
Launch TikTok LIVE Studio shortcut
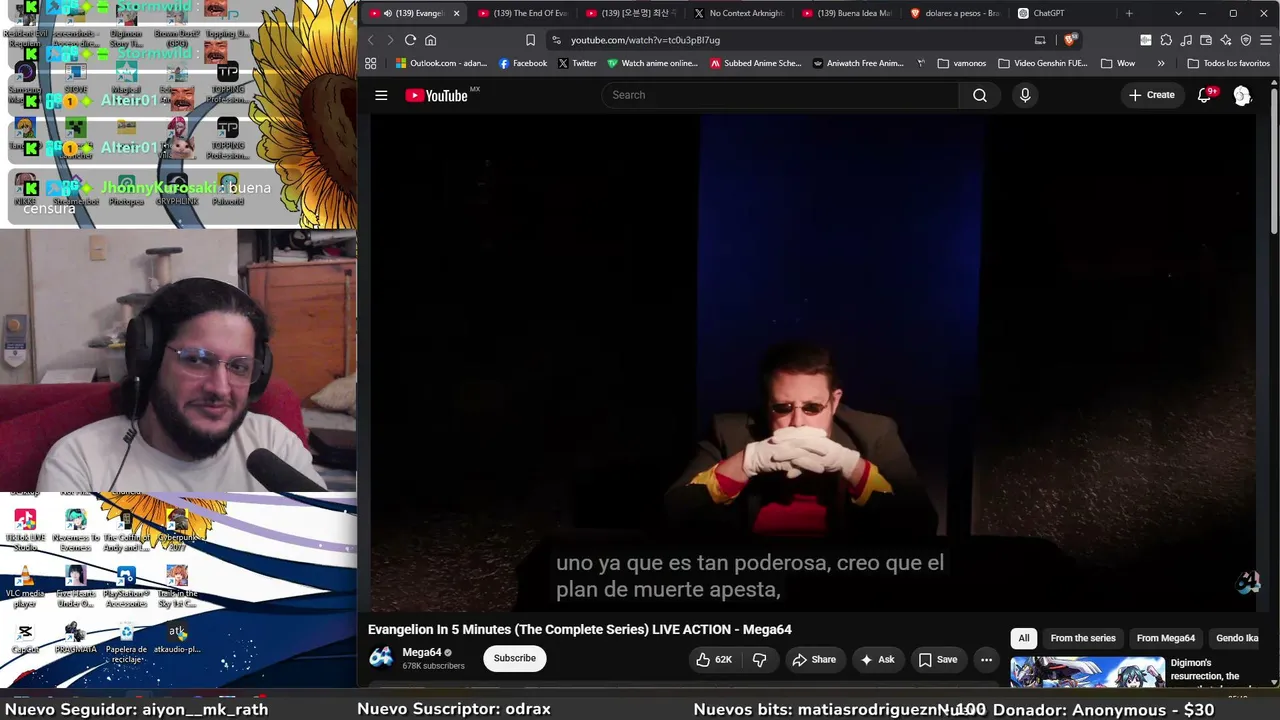(25, 530)
